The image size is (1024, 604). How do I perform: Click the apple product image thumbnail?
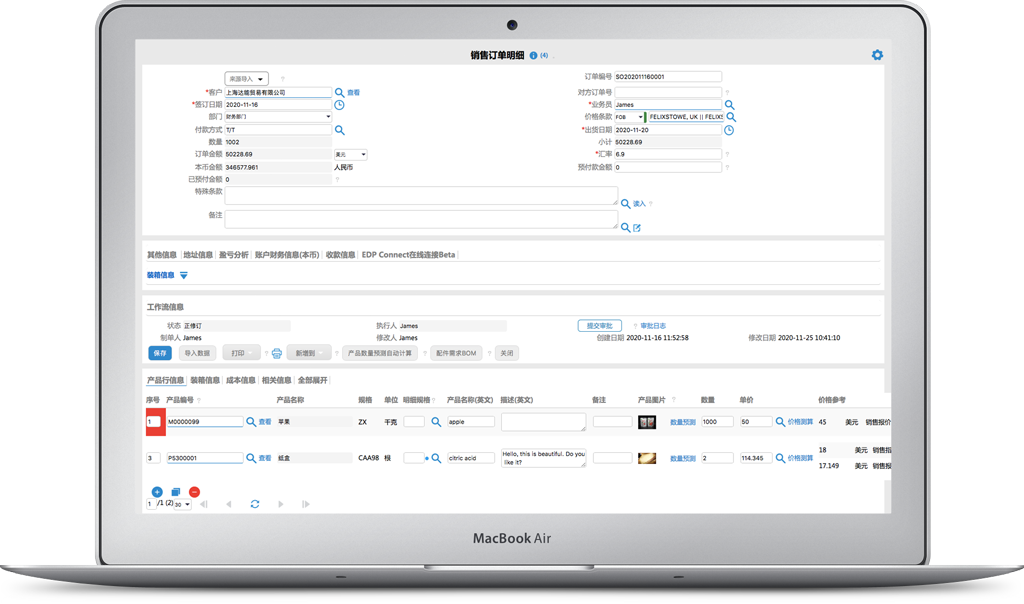pyautogui.click(x=647, y=423)
